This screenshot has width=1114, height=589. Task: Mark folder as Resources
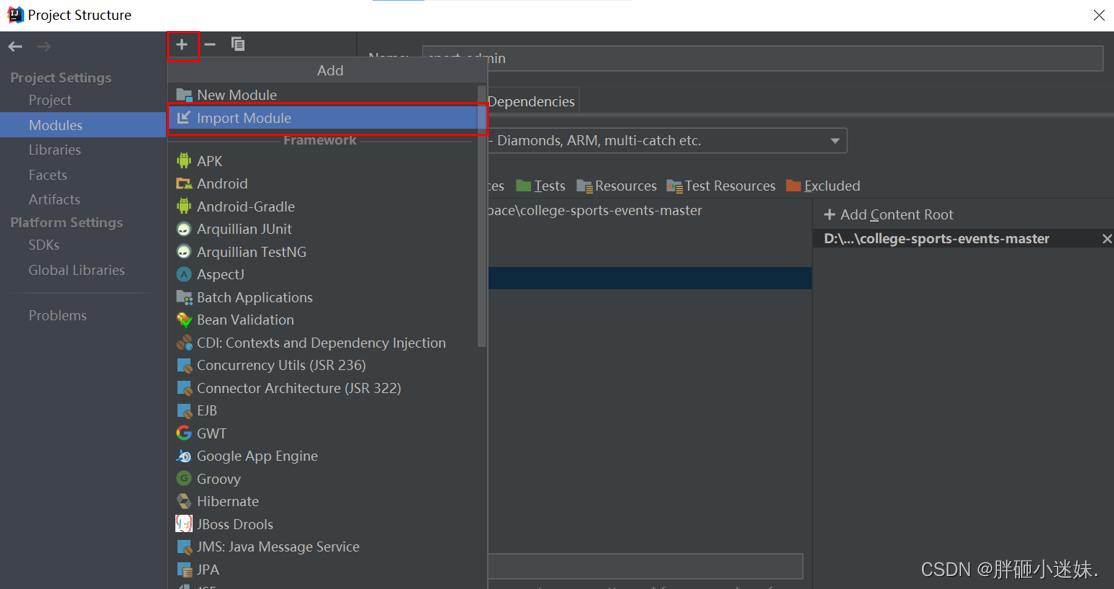tap(617, 186)
